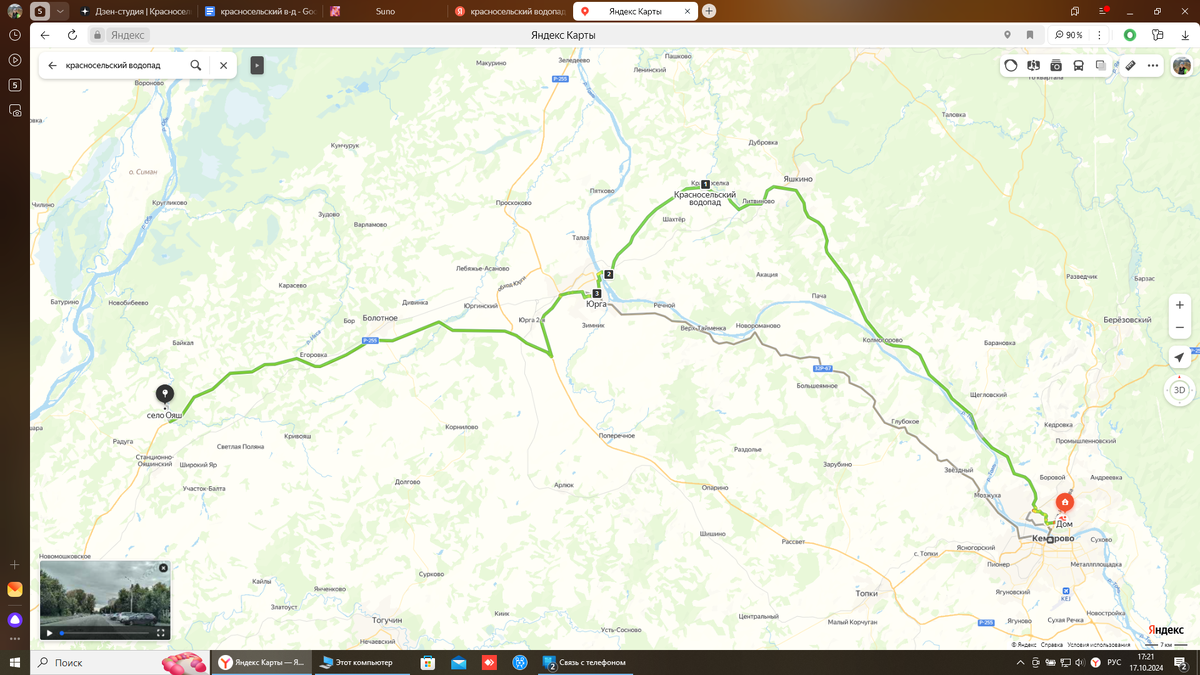Open a new browser tab with plus
Viewport: 1200px width, 675px height.
pos(709,11)
